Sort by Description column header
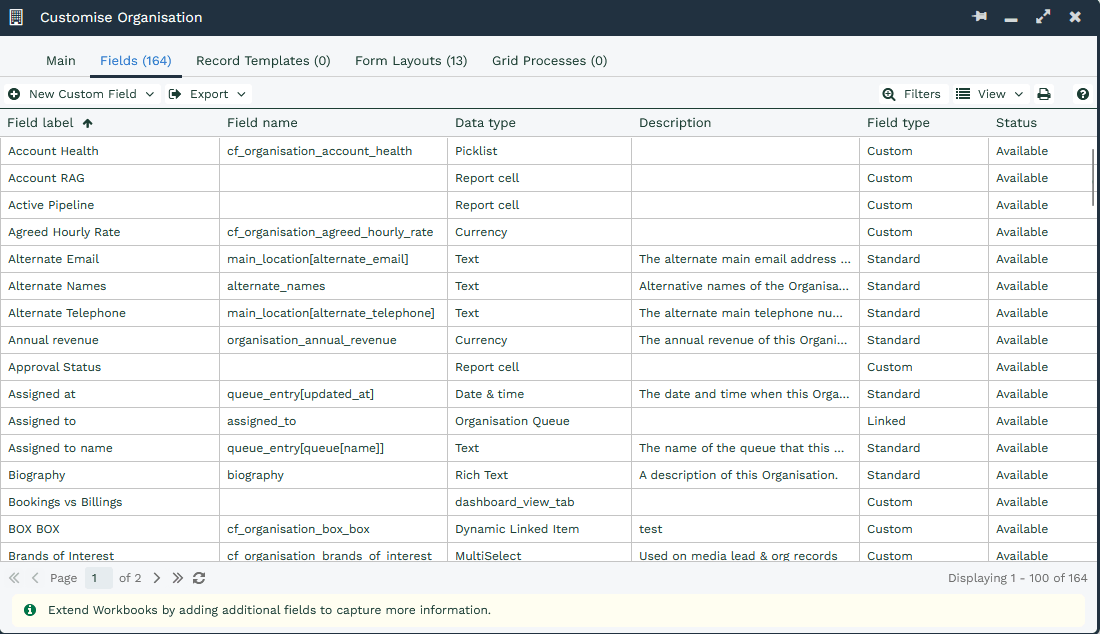The width and height of the screenshot is (1100, 634). point(675,123)
